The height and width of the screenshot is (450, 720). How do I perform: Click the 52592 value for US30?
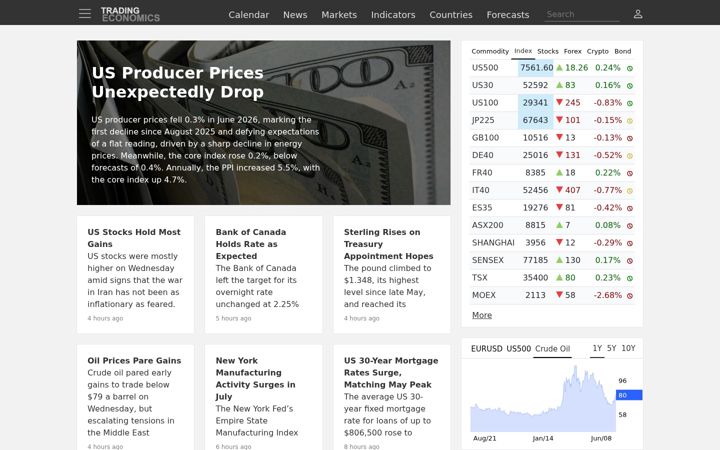pos(535,85)
